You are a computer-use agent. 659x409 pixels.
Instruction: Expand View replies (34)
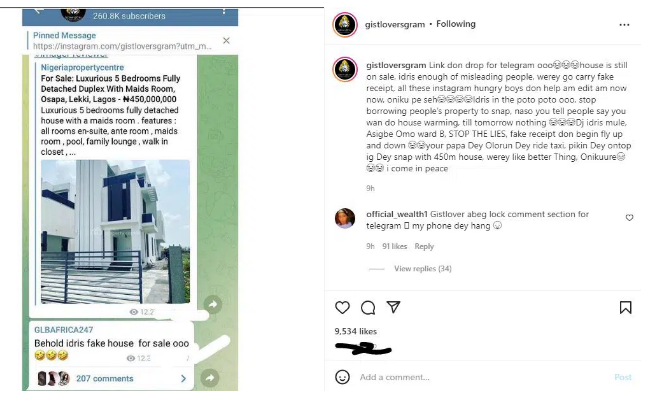tap(422, 269)
